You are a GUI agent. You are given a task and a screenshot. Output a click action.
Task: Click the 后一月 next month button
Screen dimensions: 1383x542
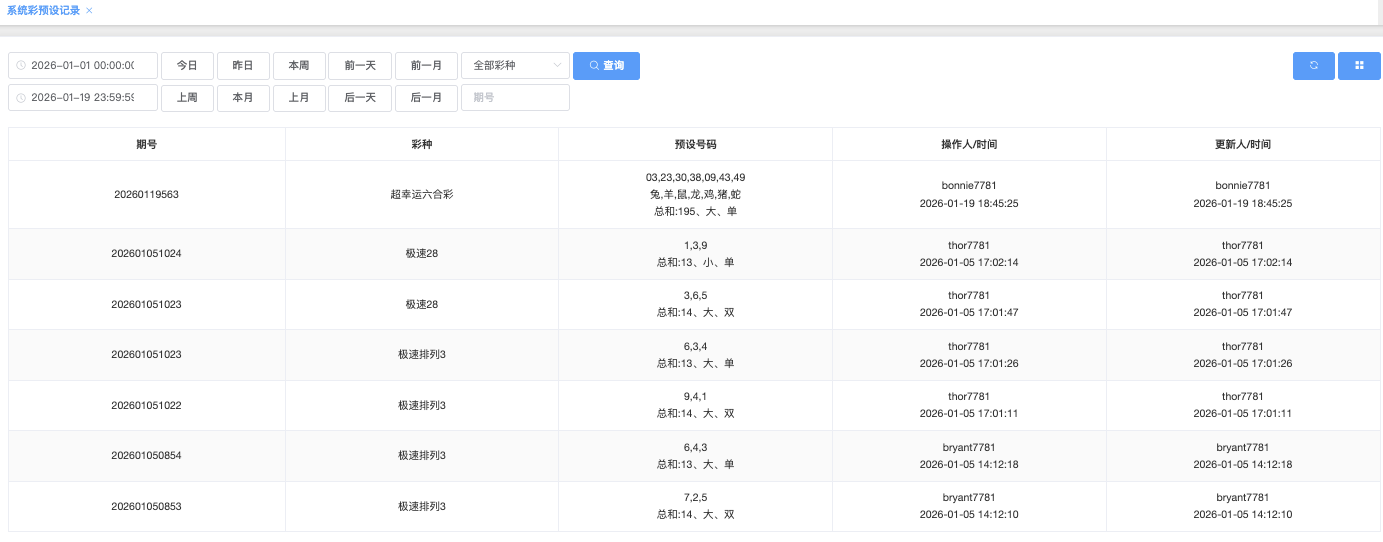pyautogui.click(x=426, y=98)
